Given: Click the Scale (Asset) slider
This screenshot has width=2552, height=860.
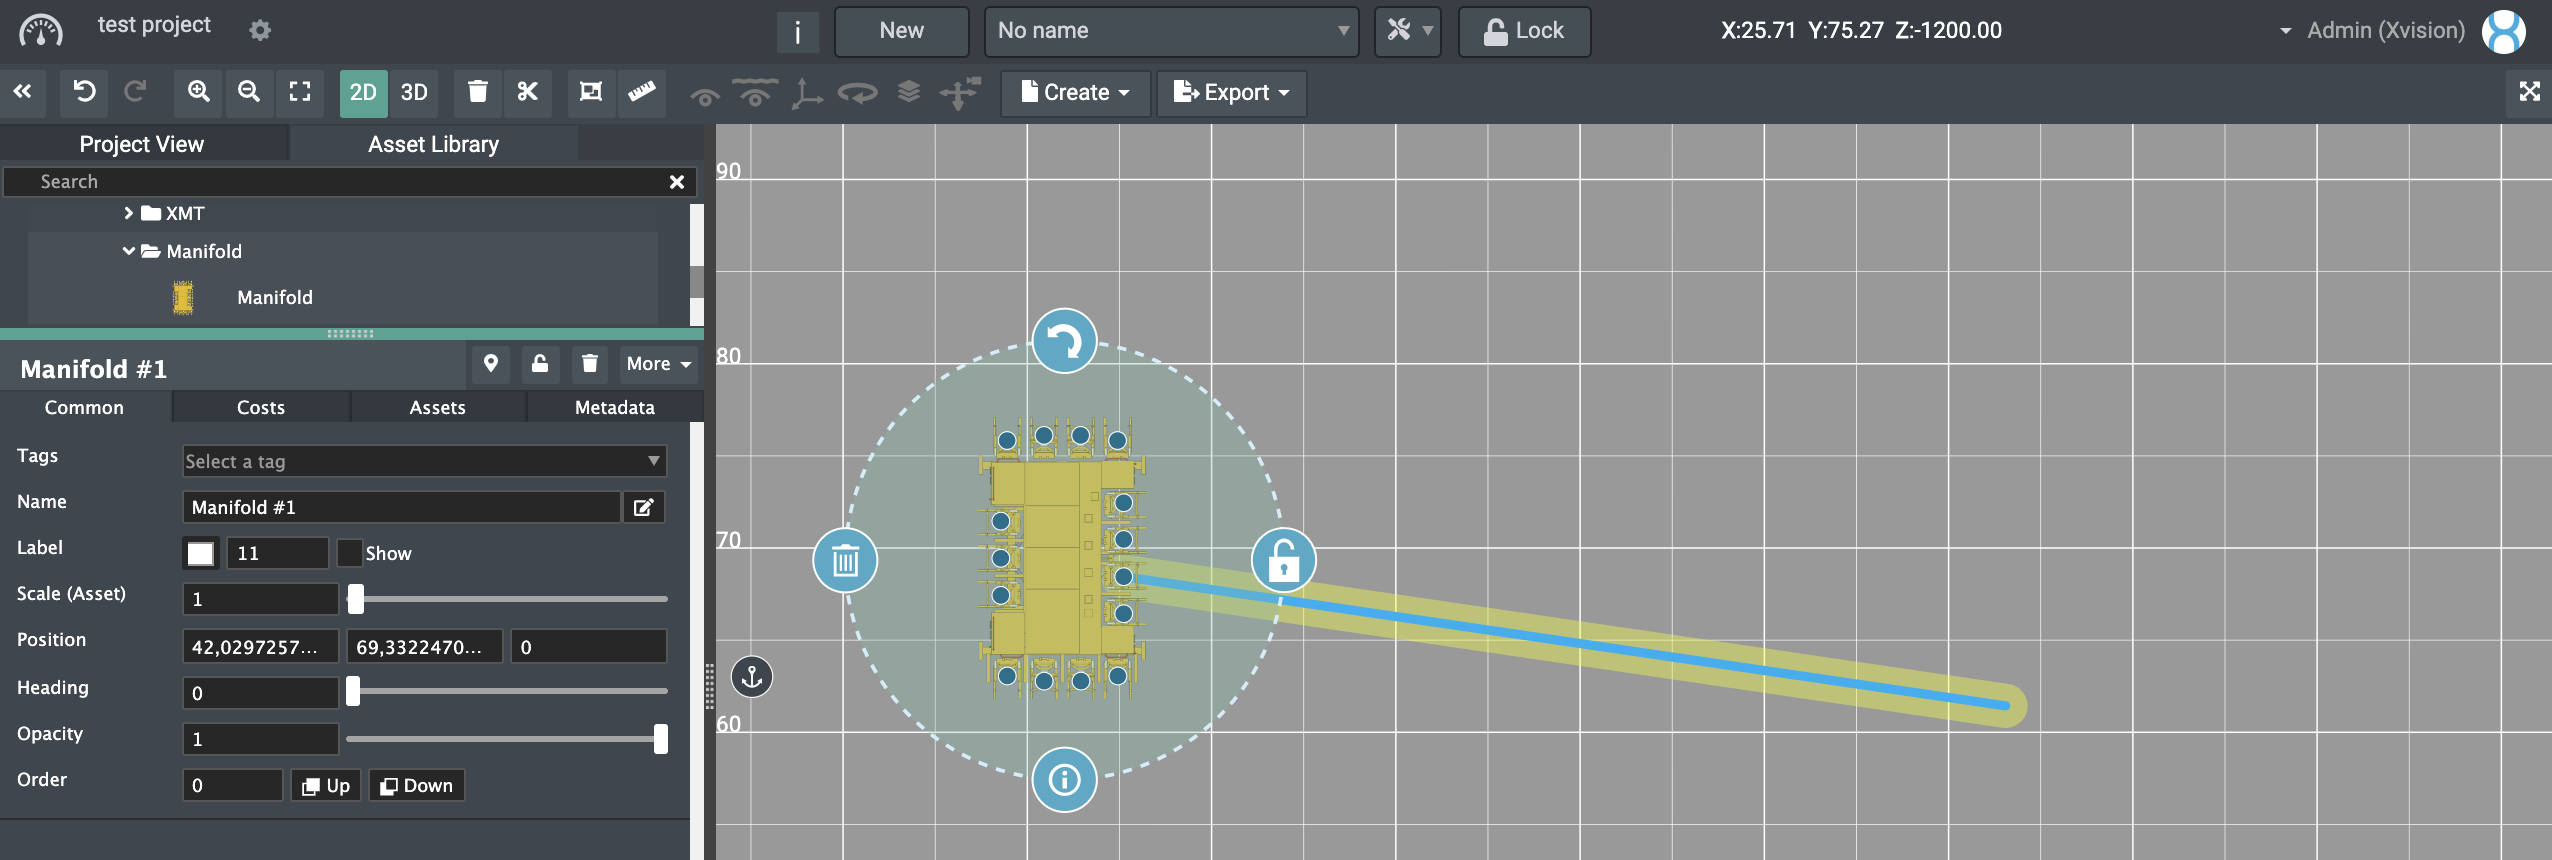Looking at the screenshot, I should (x=507, y=599).
